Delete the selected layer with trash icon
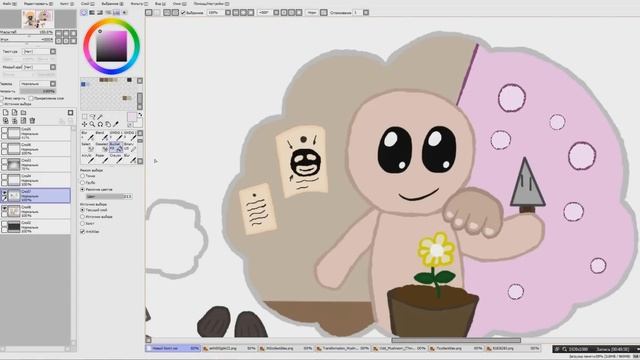This screenshot has height=360, width=640. coord(33,120)
